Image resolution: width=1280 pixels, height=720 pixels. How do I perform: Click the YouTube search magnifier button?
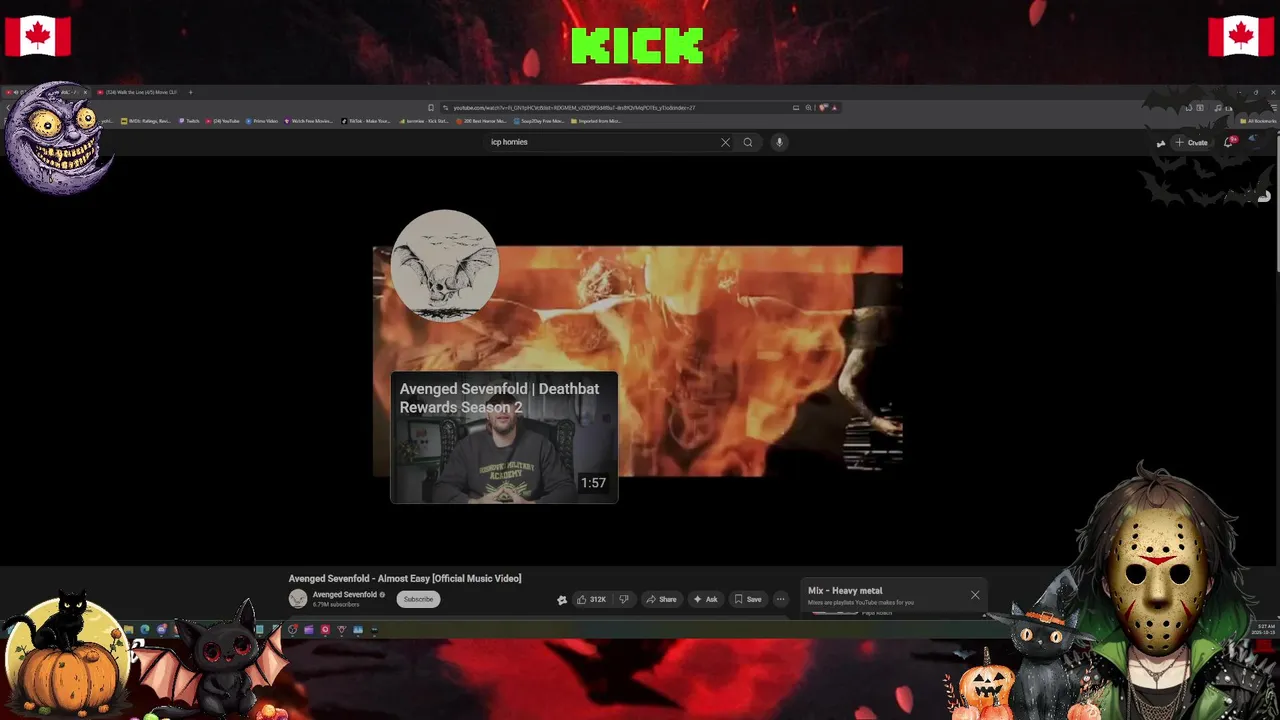pyautogui.click(x=747, y=142)
